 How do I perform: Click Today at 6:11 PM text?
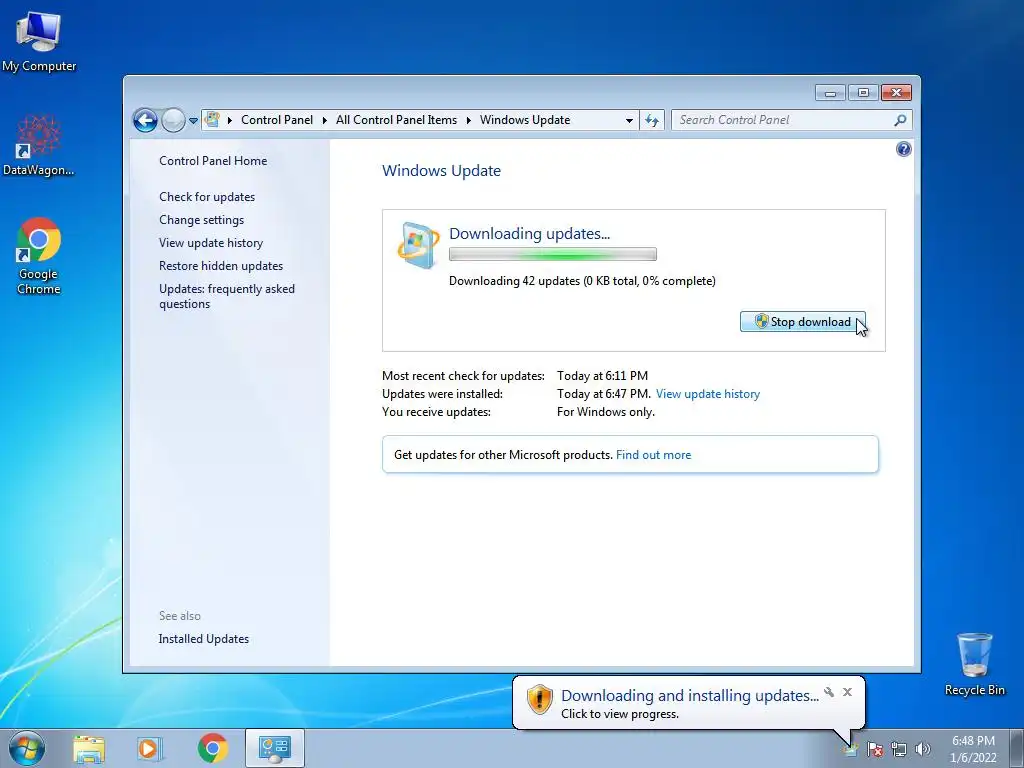tap(602, 376)
